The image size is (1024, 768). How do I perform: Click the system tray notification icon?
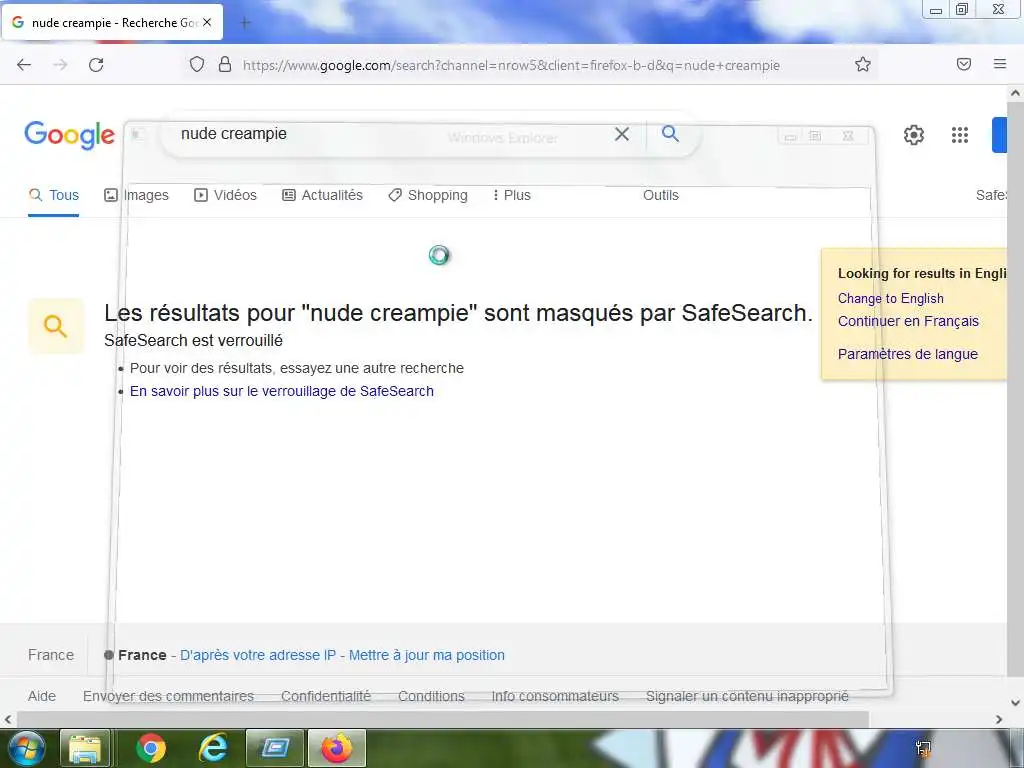(x=923, y=748)
